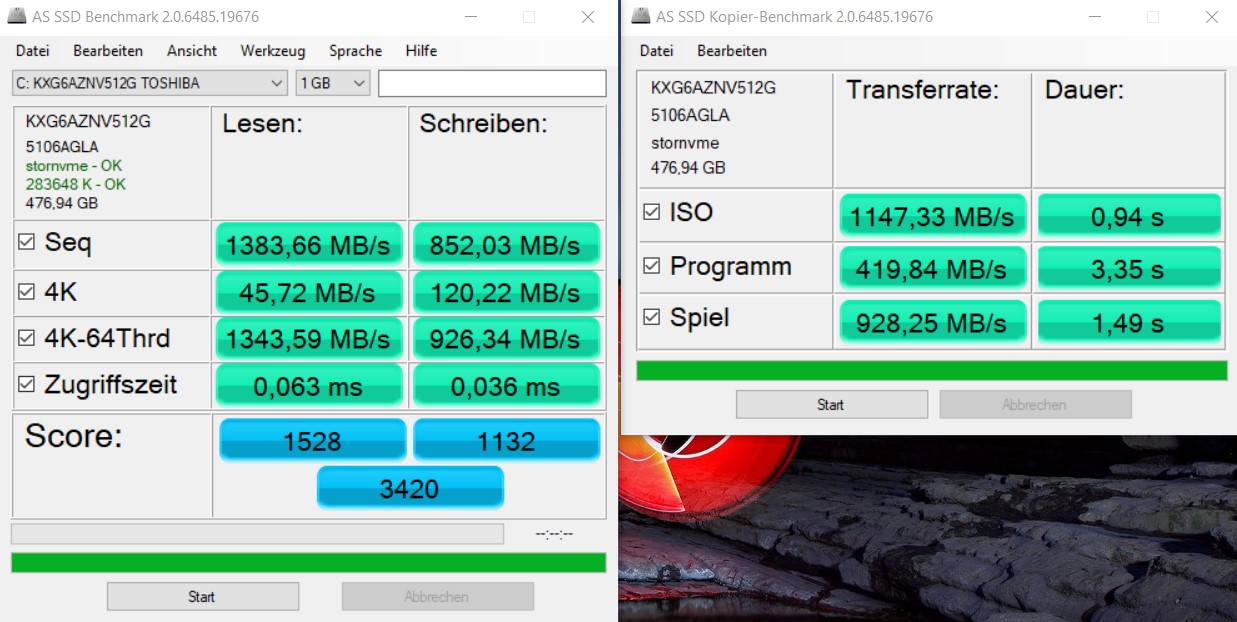Click the green progress bar in Kopier-Benchmark
The height and width of the screenshot is (622, 1237).
(931, 370)
